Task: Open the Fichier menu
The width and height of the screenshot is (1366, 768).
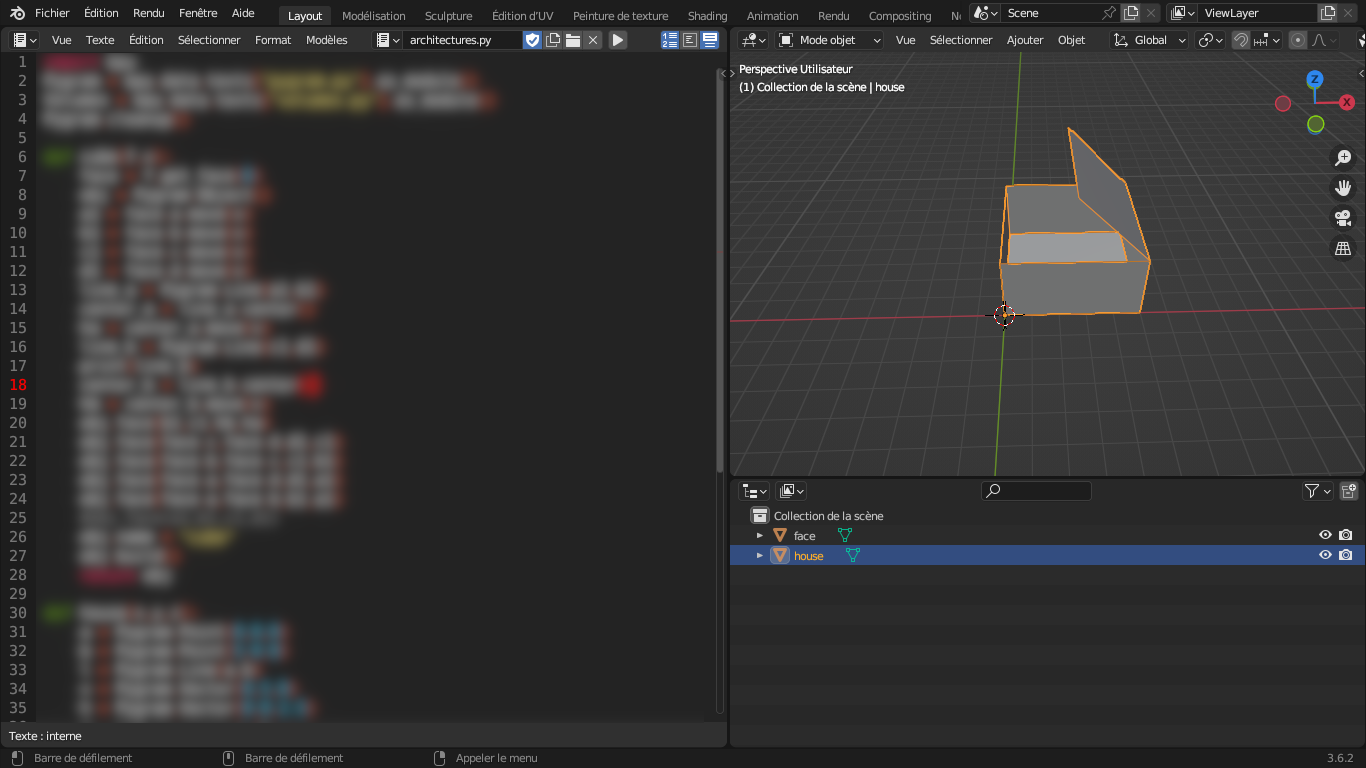Action: pos(52,13)
